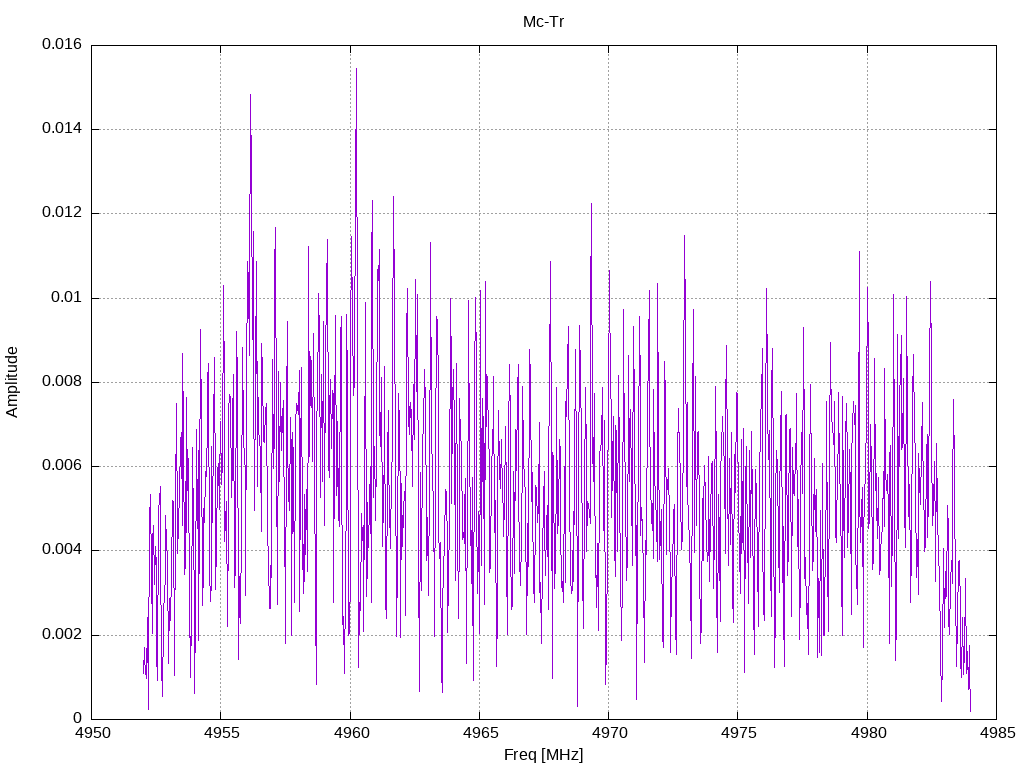The height and width of the screenshot is (768, 1024).
Task: Click the x-axis tick label 4985
Action: (x=997, y=733)
